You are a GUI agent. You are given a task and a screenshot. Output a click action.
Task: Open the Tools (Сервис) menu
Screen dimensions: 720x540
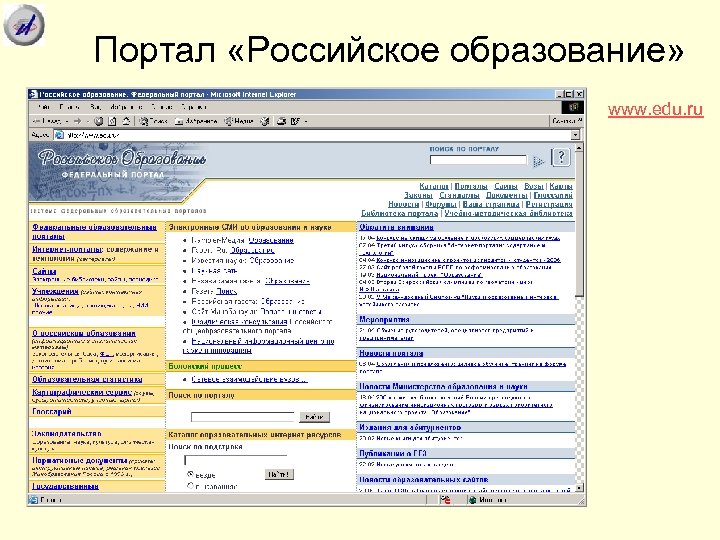click(162, 107)
